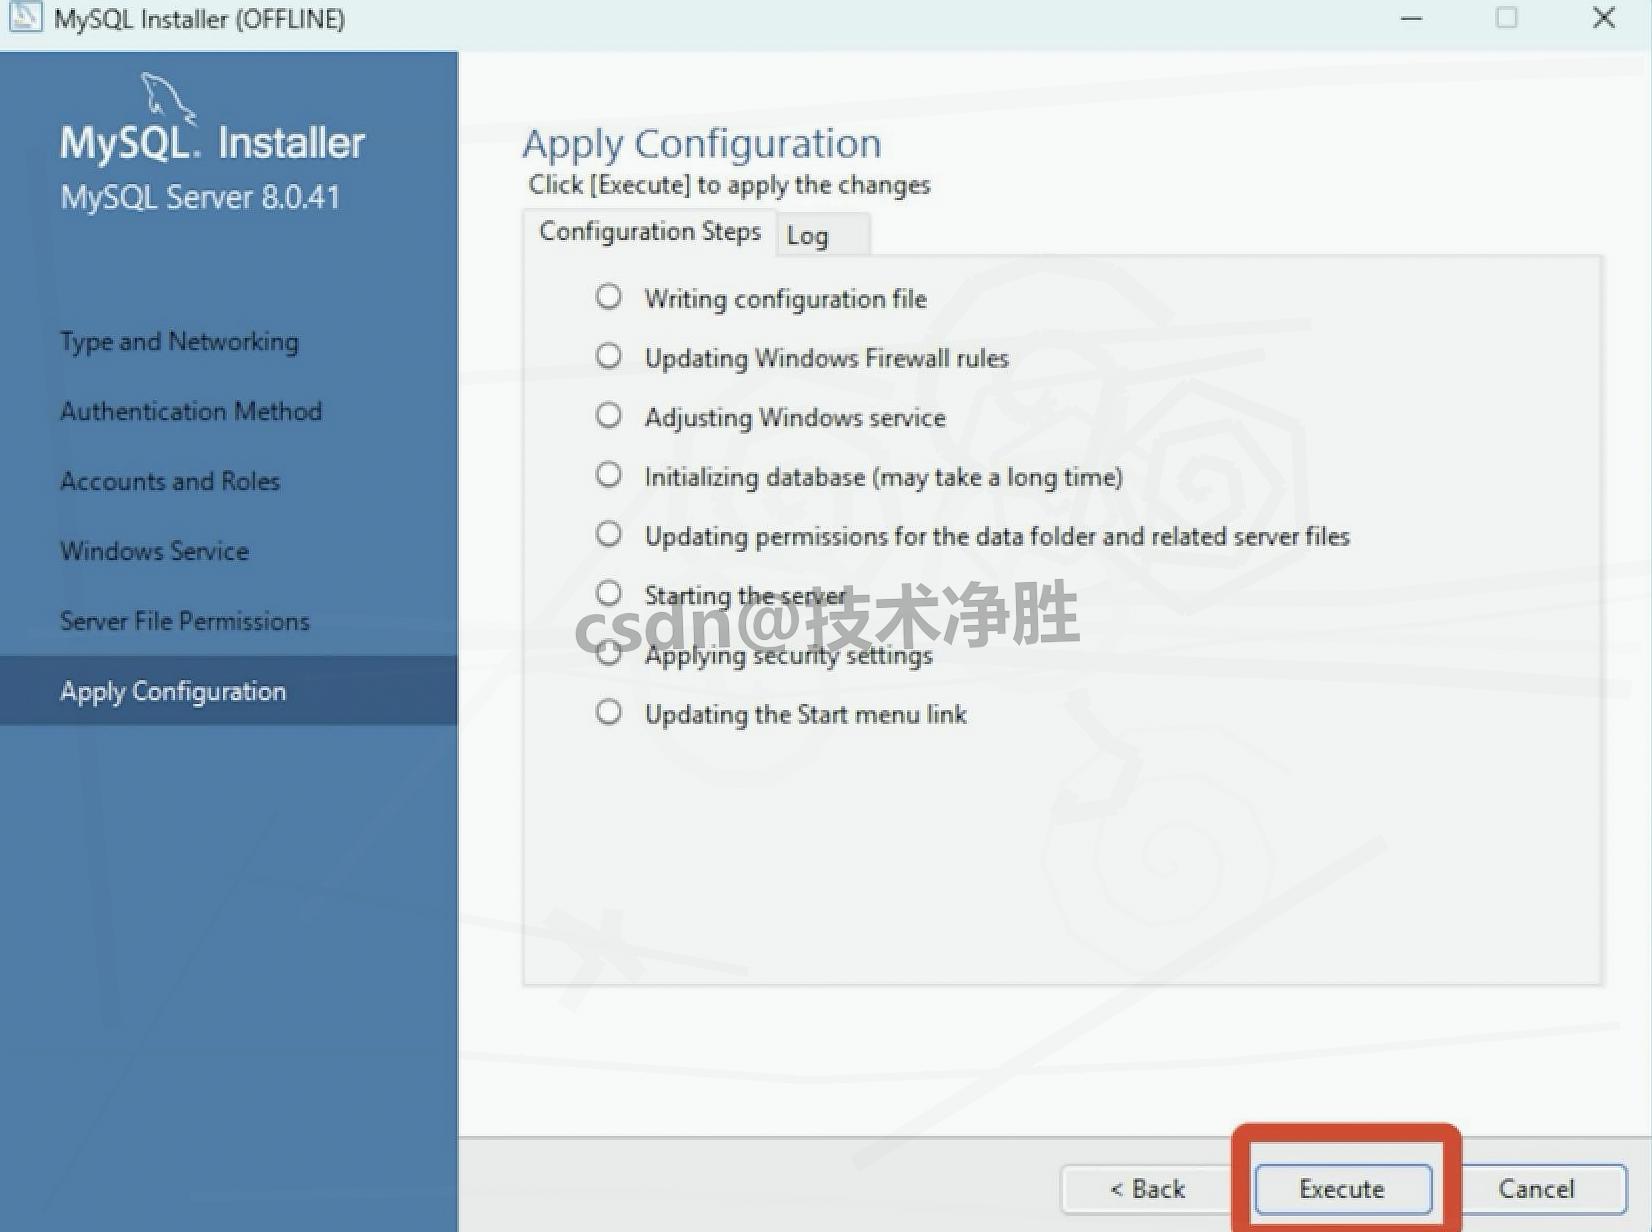The image size is (1652, 1232).
Task: Select Apply Configuration in the sidebar
Action: click(x=229, y=691)
